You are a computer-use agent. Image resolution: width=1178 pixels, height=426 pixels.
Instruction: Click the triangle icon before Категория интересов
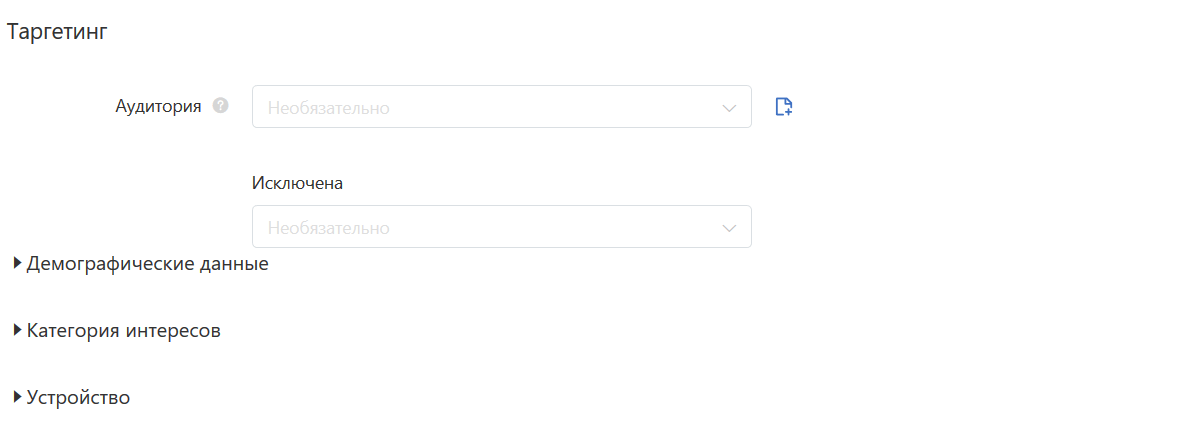pyautogui.click(x=17, y=331)
